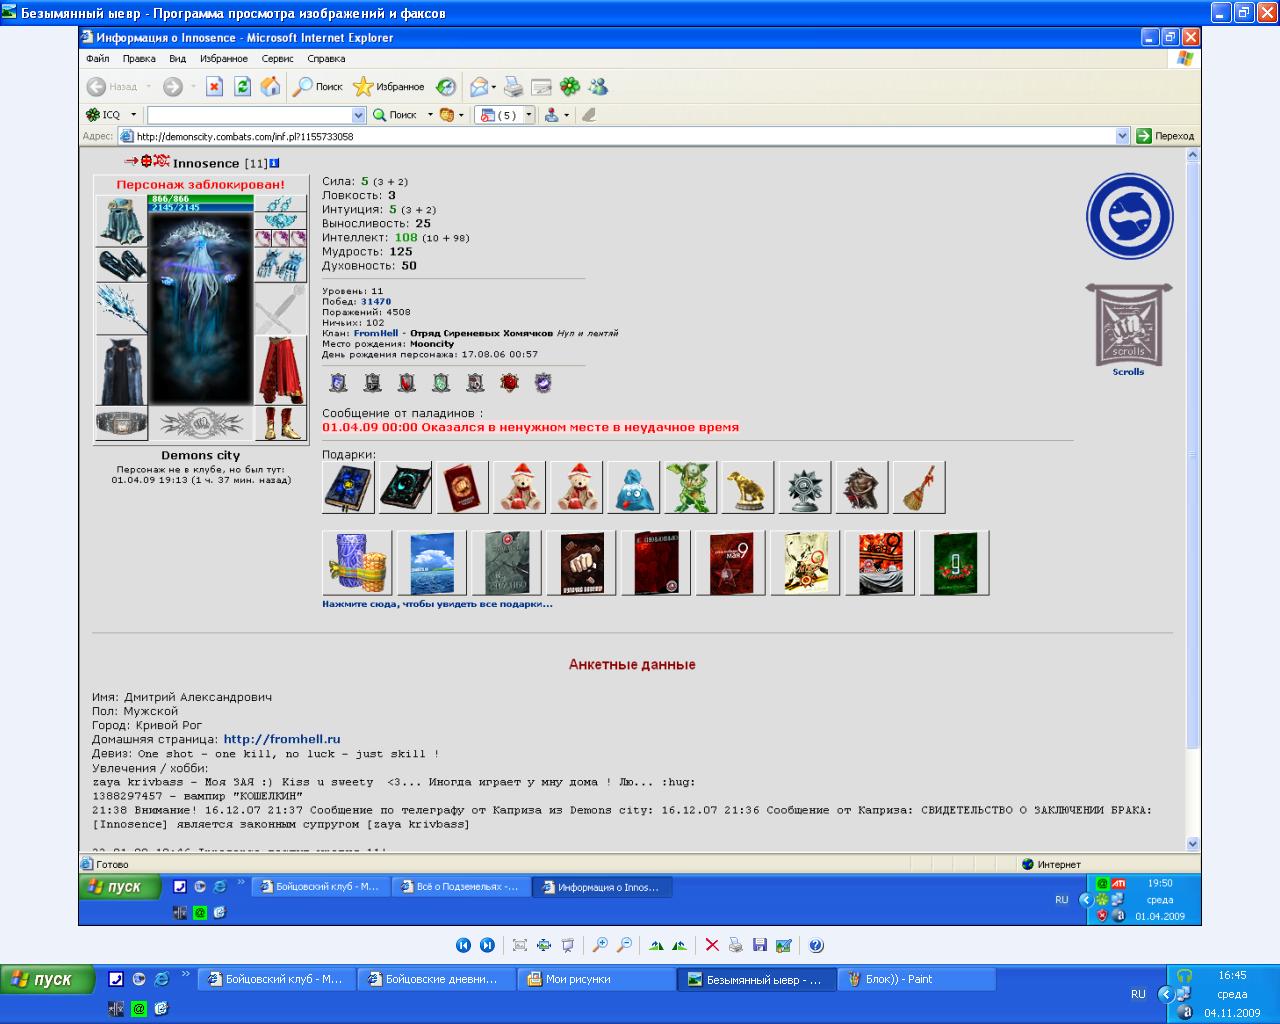Open Справка menu
Screen dimensions: 1280x1024
coord(326,59)
